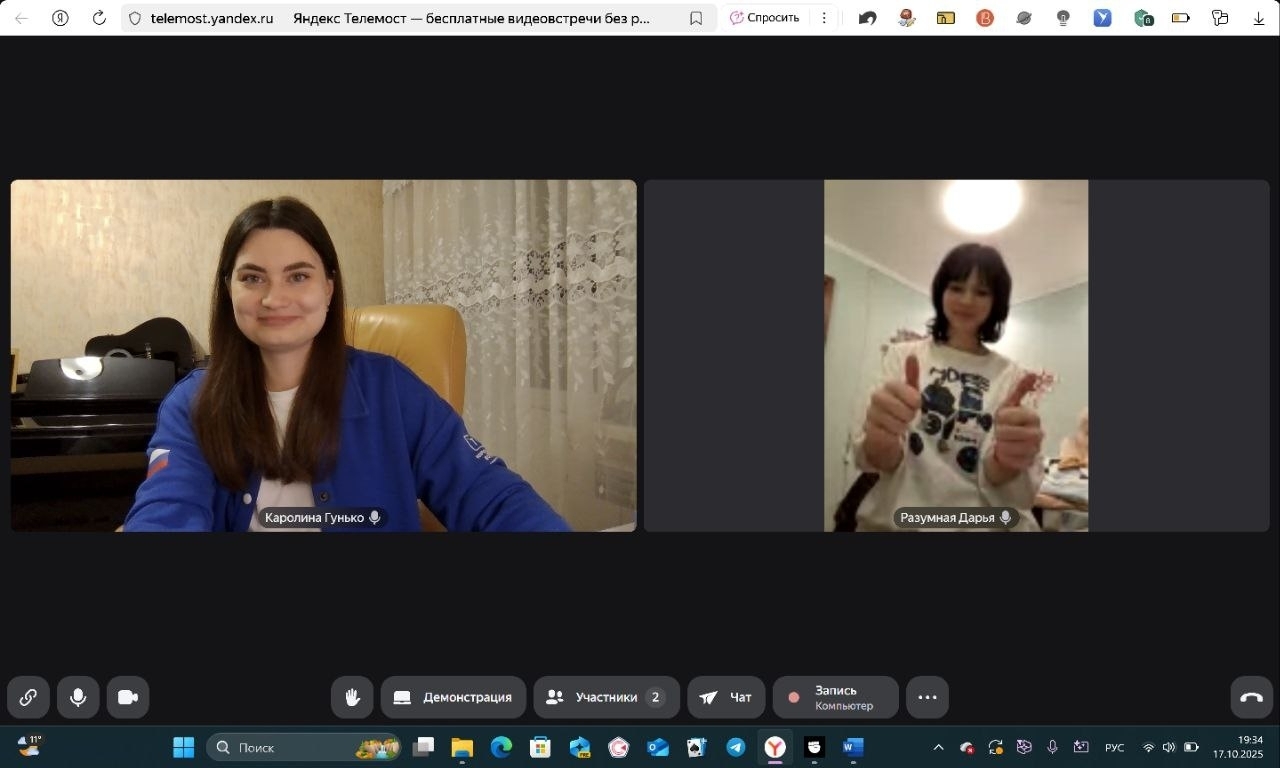End the call with the red phone icon
This screenshot has width=1280, height=768.
point(1251,697)
